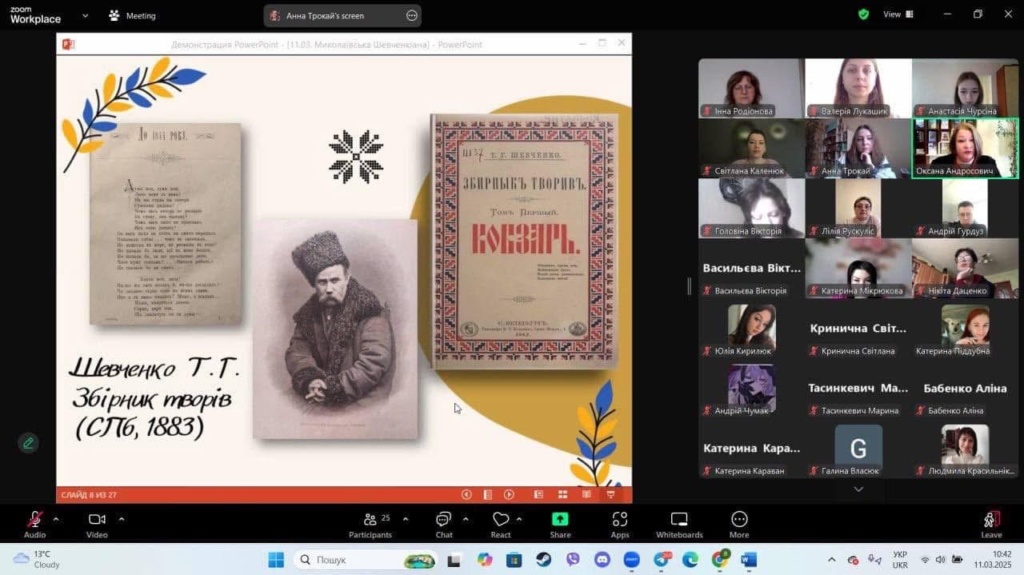Expand arrow next to React

[519, 519]
